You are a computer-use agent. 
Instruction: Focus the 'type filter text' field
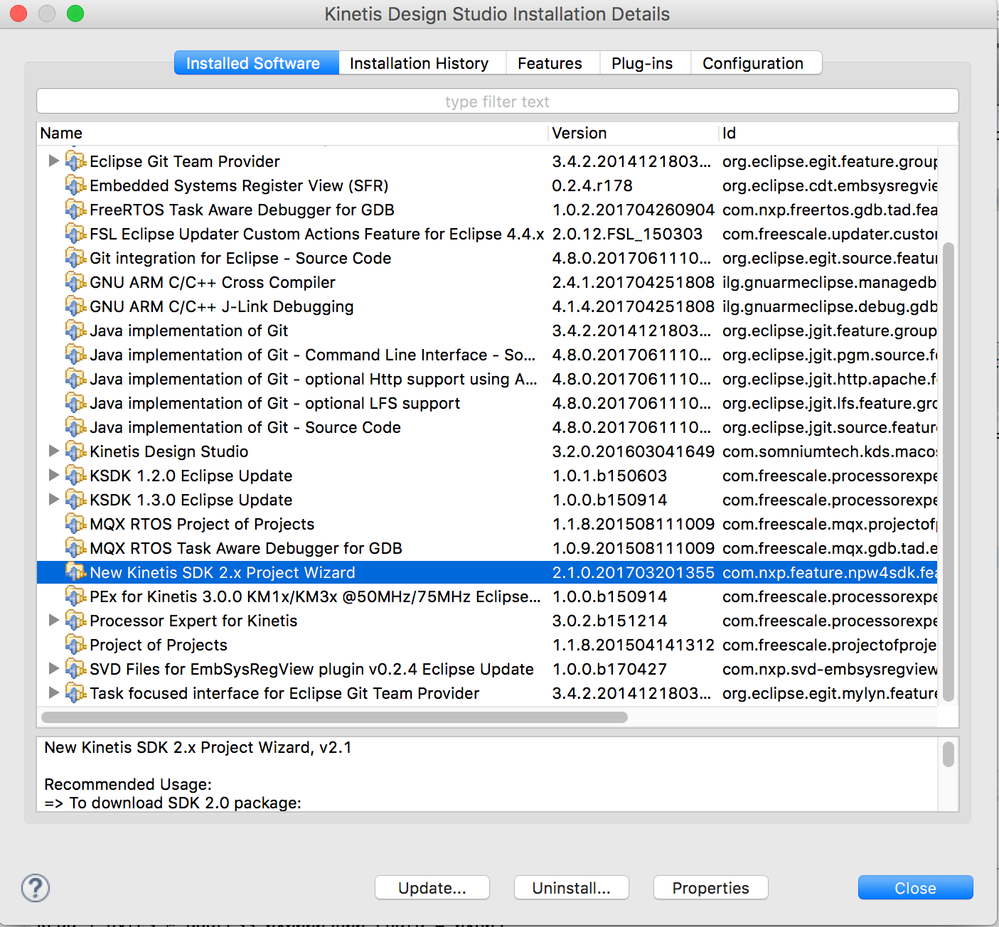497,102
